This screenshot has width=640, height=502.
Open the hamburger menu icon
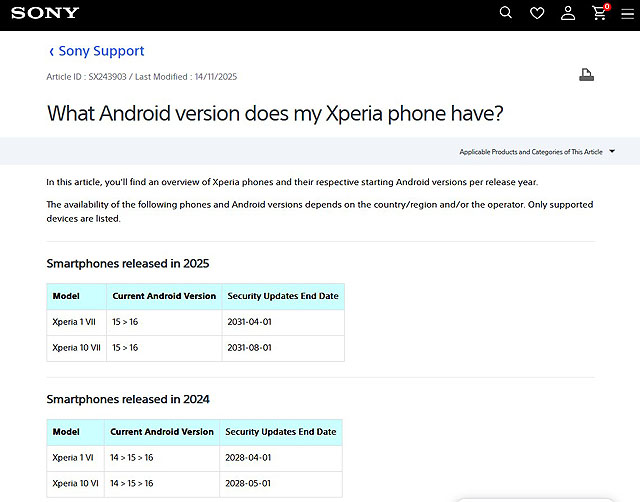[x=627, y=14]
